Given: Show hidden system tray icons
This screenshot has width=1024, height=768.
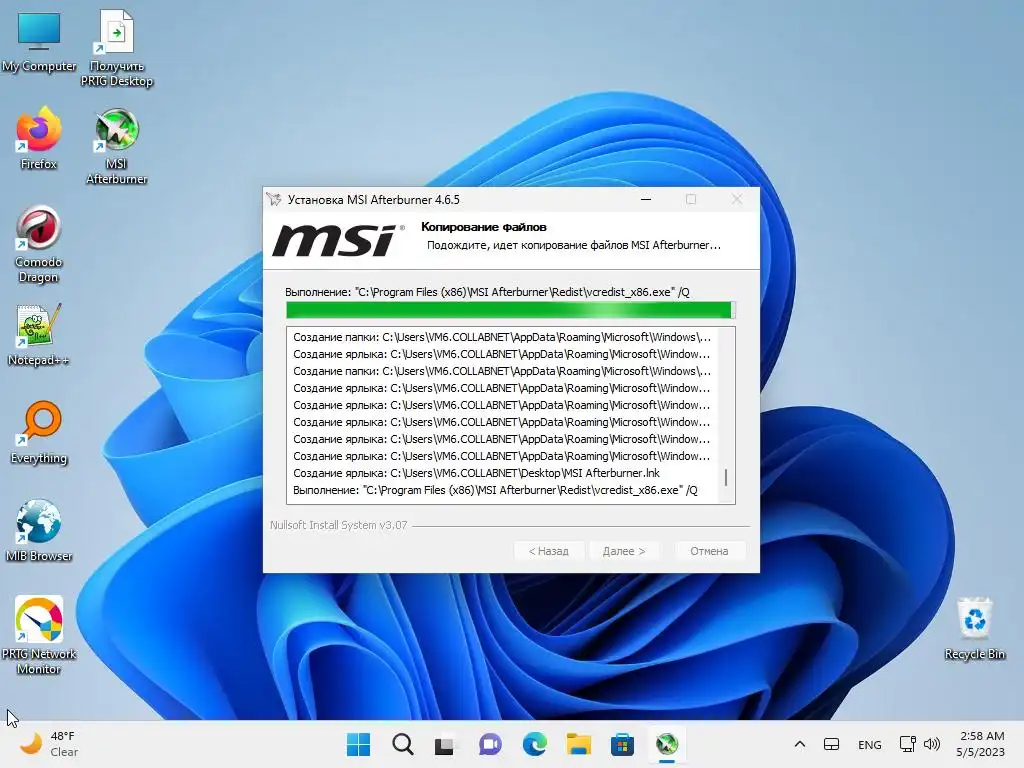Looking at the screenshot, I should tap(800, 744).
